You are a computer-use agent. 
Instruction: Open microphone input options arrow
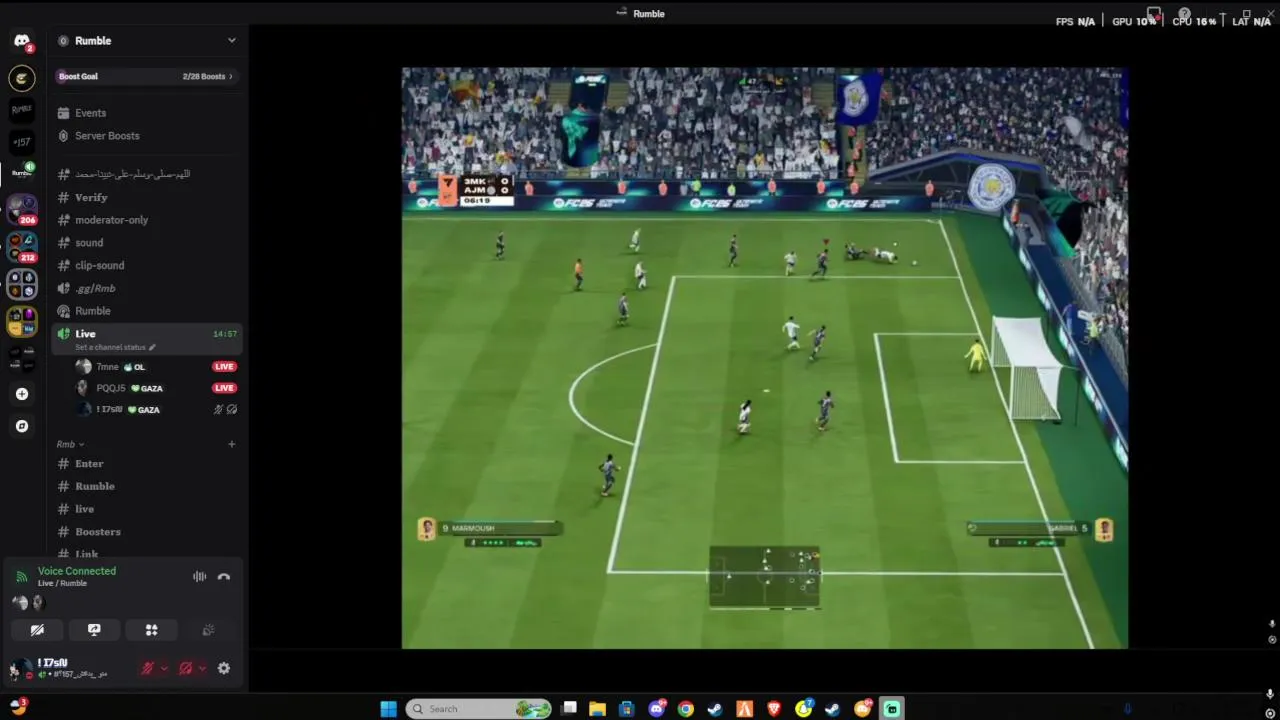(x=164, y=669)
